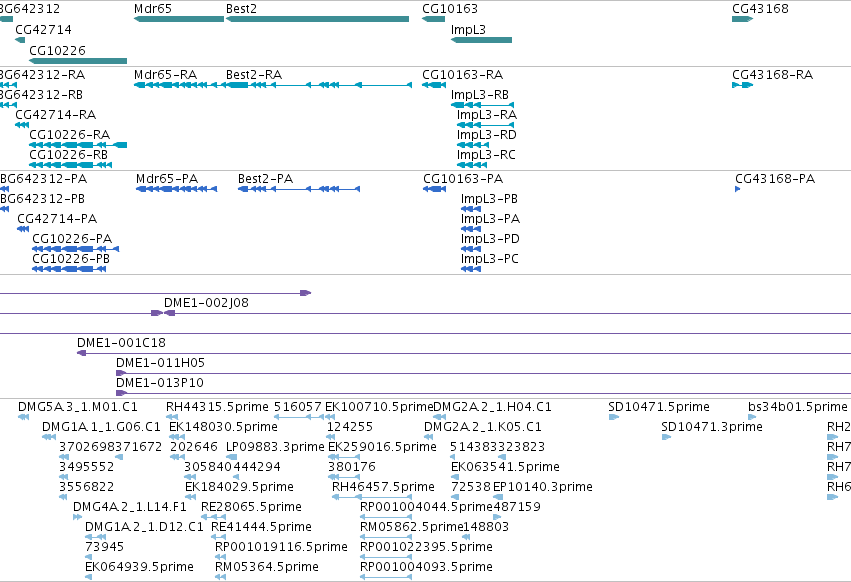Image resolution: width=851 pixels, height=582 pixels.
Task: Select the RP001019116.5prime EST
Action: tap(220, 558)
